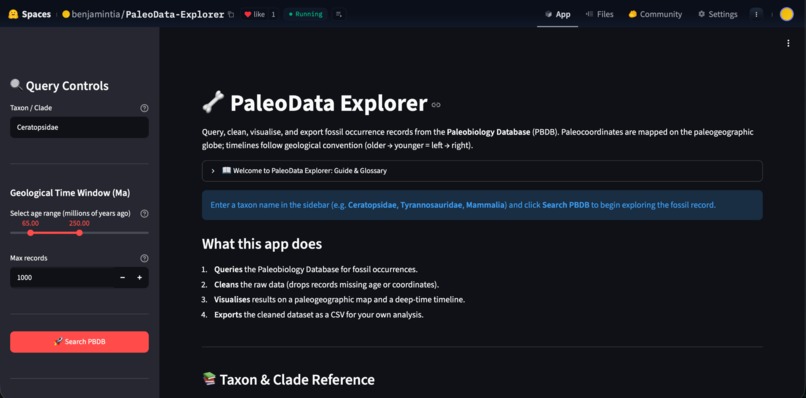Click the Hugging Face Spaces logo
This screenshot has height=398, width=806.
pyautogui.click(x=12, y=14)
